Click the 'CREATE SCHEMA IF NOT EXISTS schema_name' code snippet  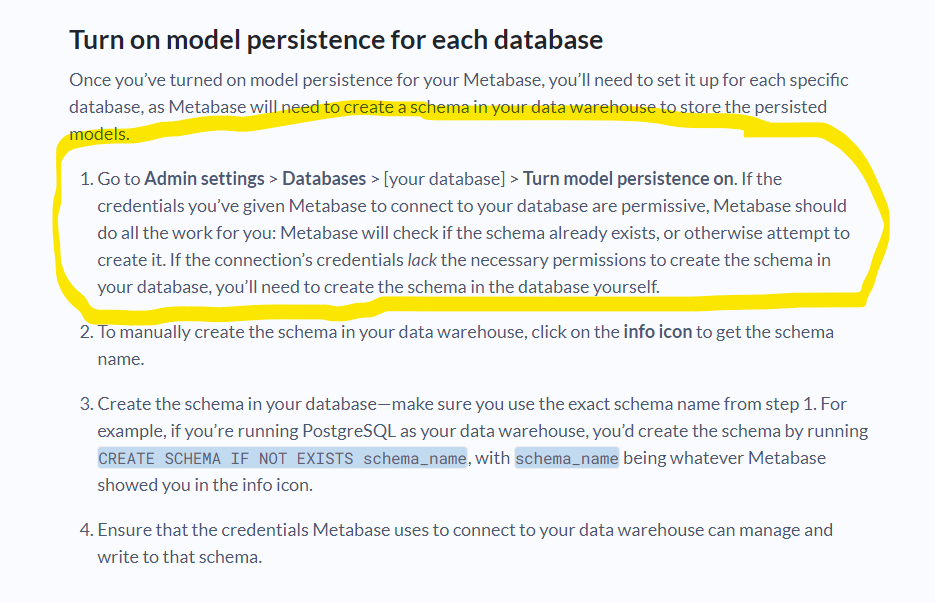282,458
